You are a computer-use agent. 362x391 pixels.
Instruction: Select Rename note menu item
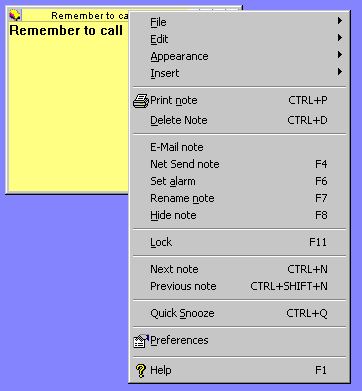pos(239,198)
